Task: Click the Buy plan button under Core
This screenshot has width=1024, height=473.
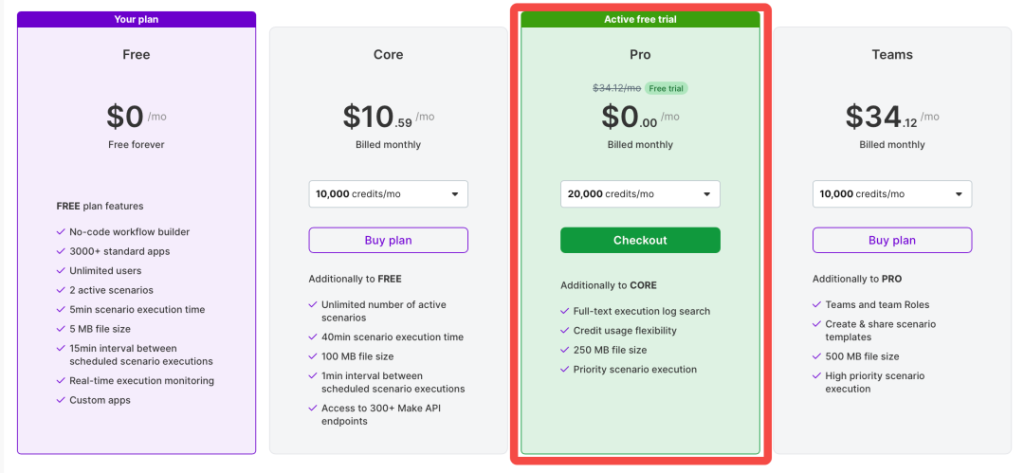Action: point(388,240)
